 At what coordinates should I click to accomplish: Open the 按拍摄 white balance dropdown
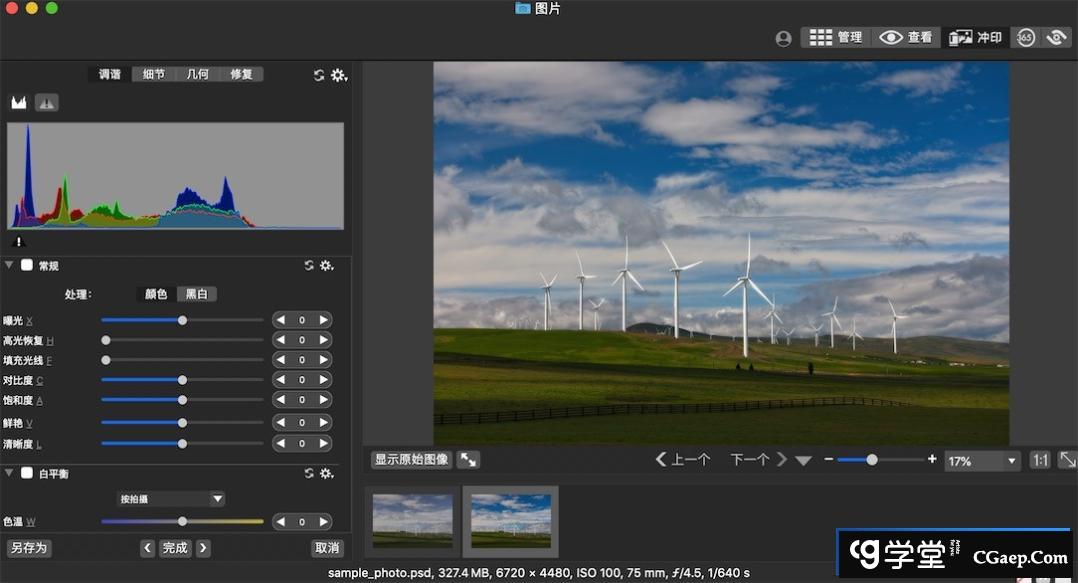(x=172, y=498)
